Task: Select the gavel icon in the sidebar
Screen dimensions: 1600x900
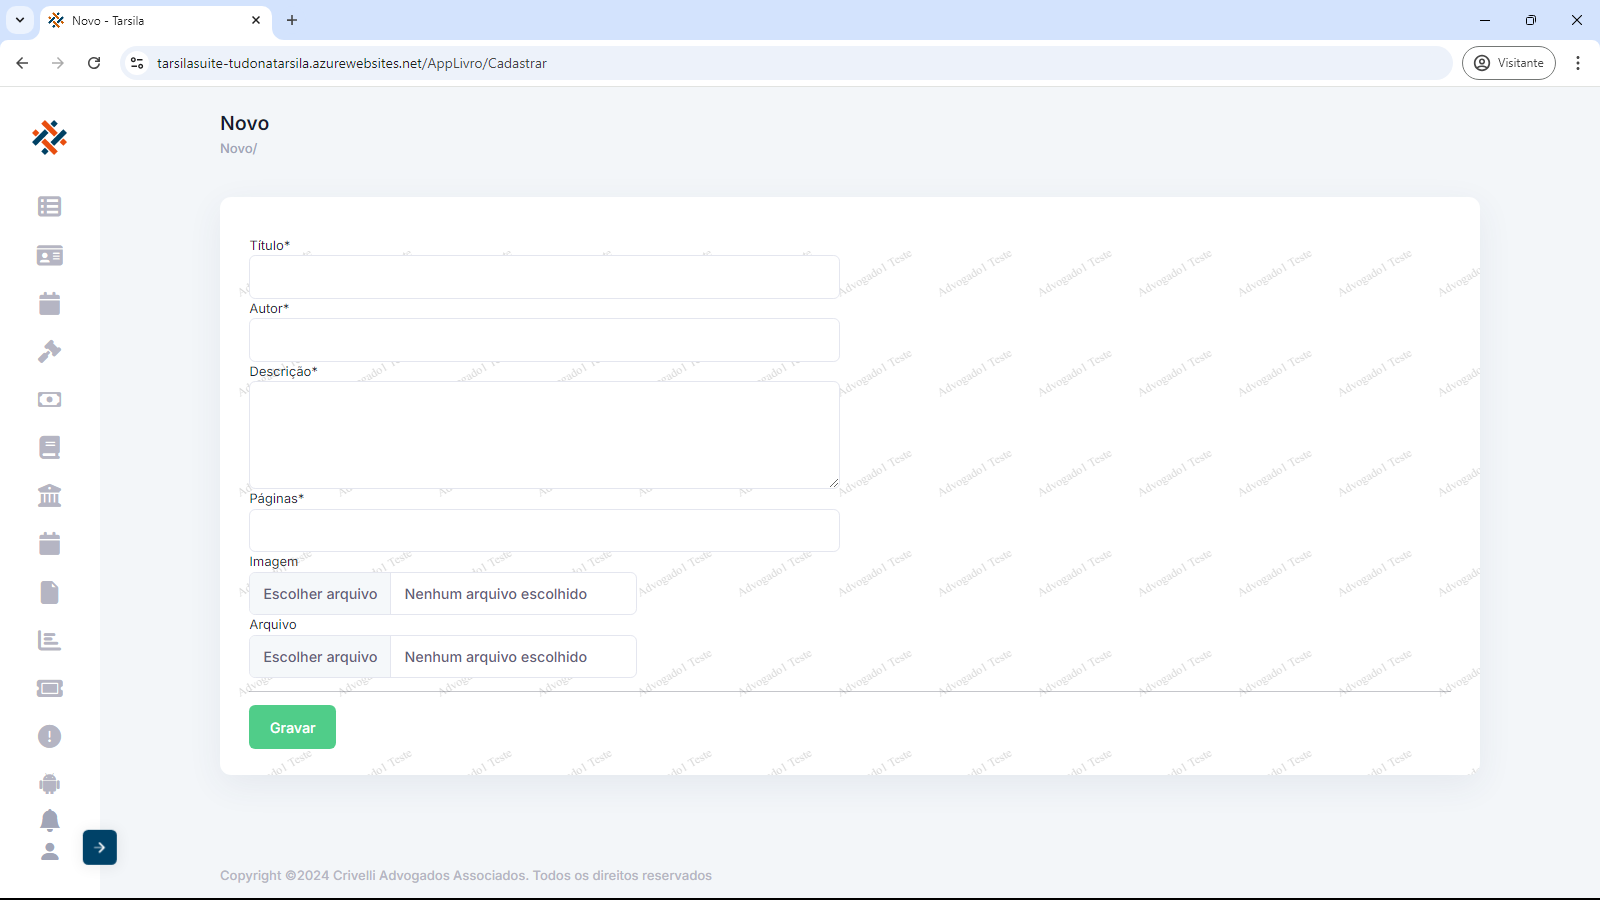Action: coord(49,351)
